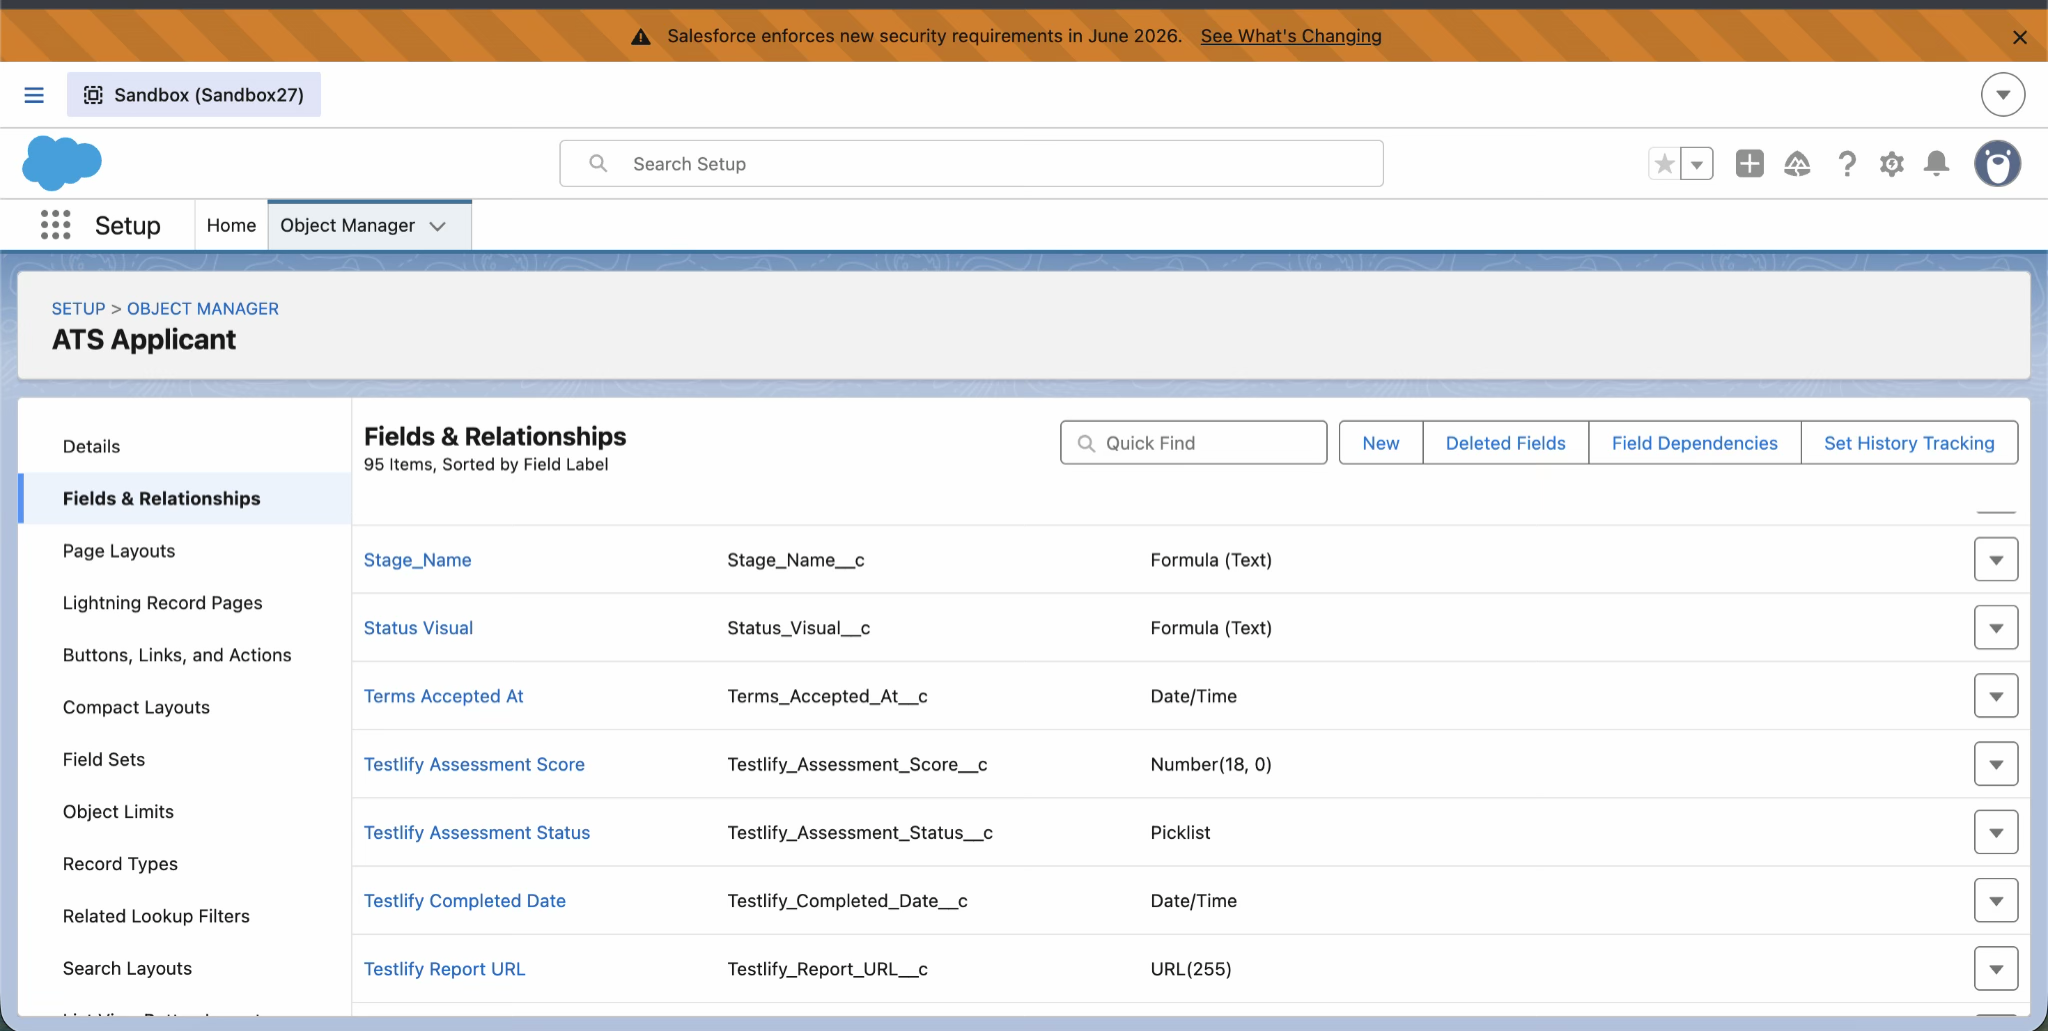The image size is (2048, 1031).
Task: Open the user profile avatar
Action: 1998,163
